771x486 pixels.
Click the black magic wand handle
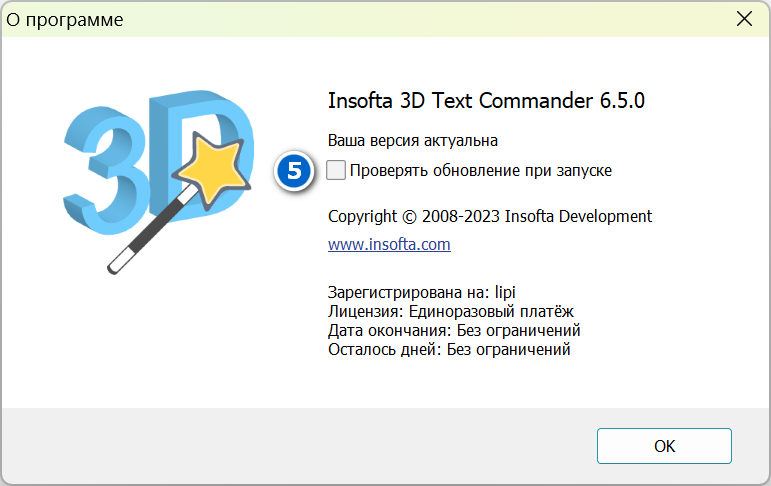150,231
